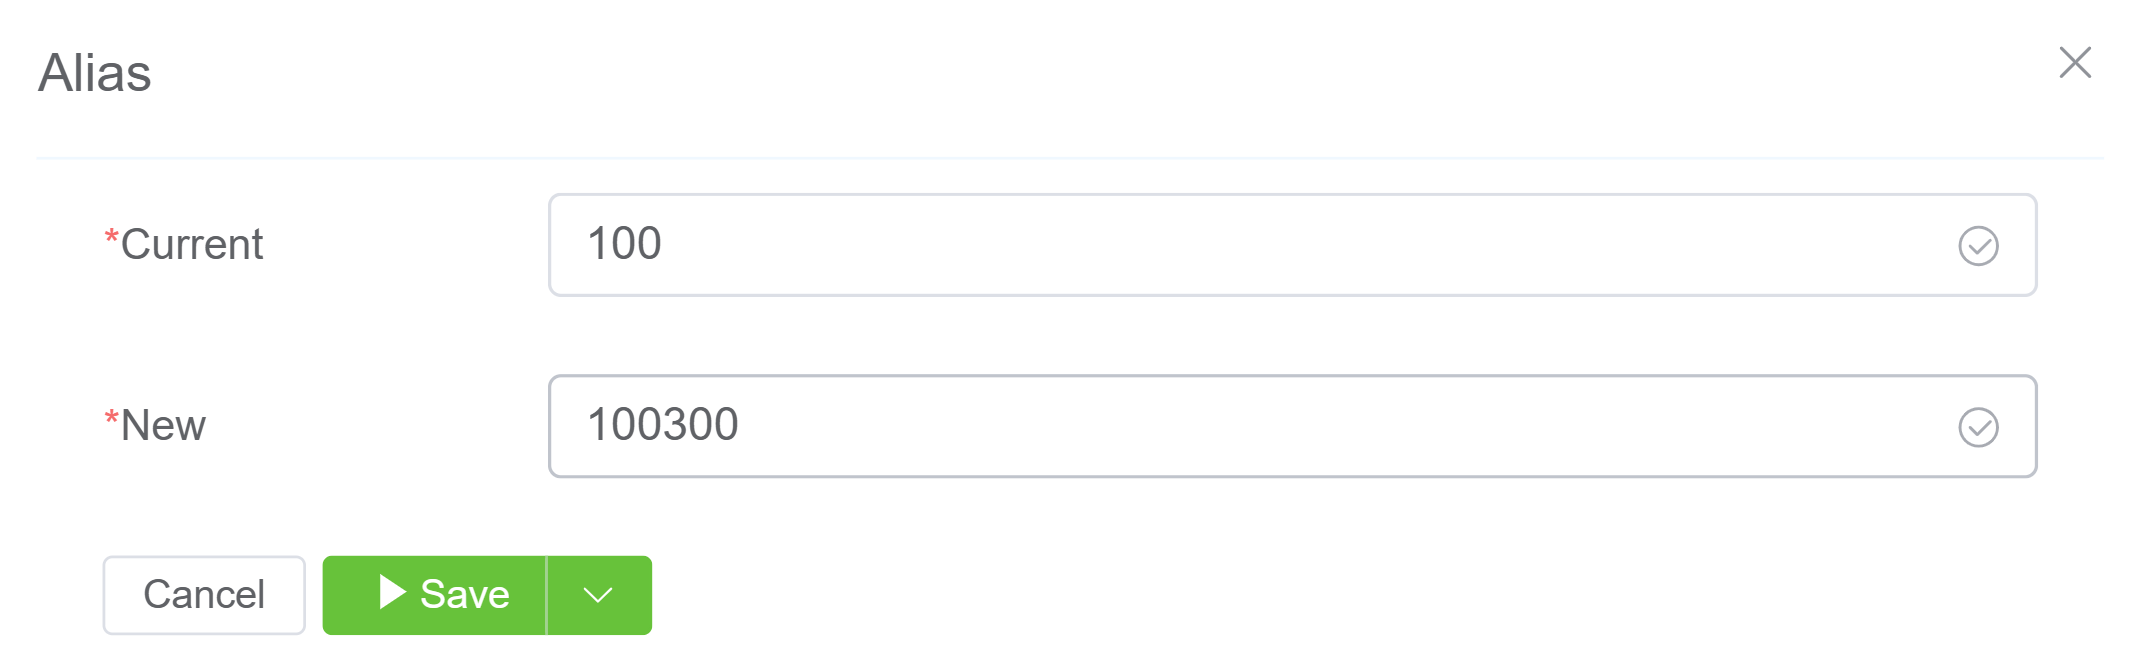Click the red asterisk beside New
Viewport: 2142px width, 654px height.
coord(111,418)
